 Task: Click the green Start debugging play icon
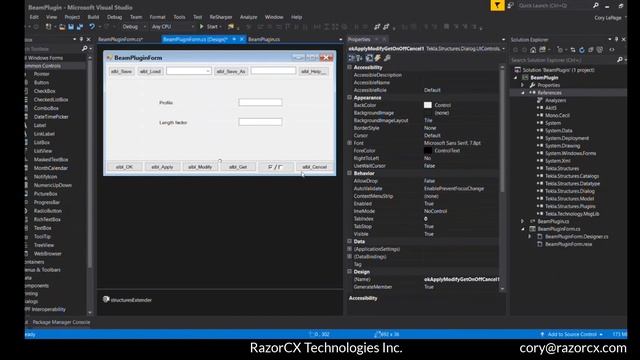[x=201, y=27]
